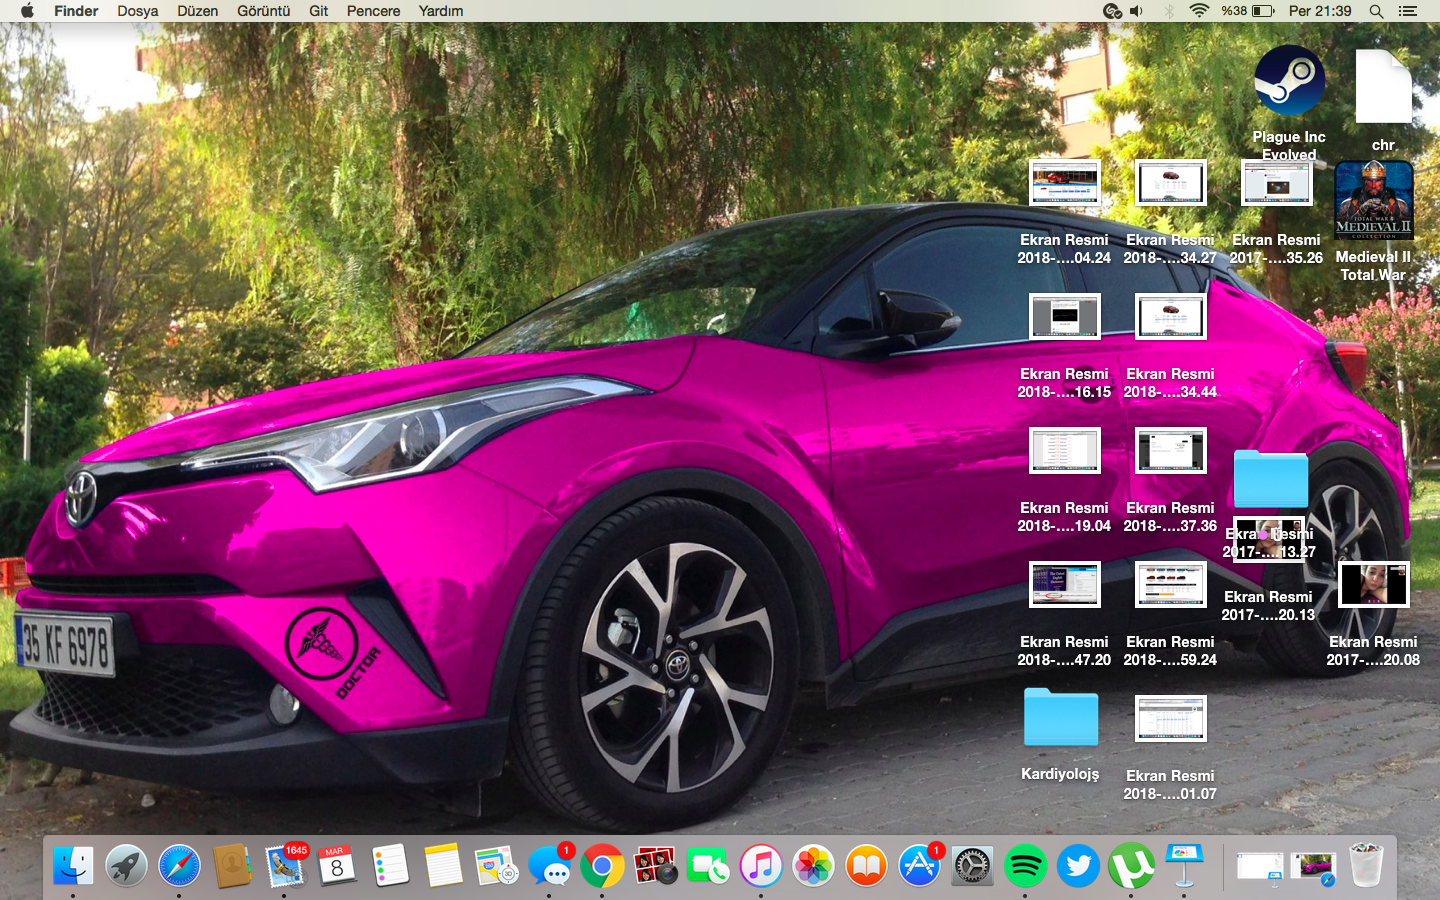
Task: Launch Launchpad from the Dock
Action: [x=126, y=865]
